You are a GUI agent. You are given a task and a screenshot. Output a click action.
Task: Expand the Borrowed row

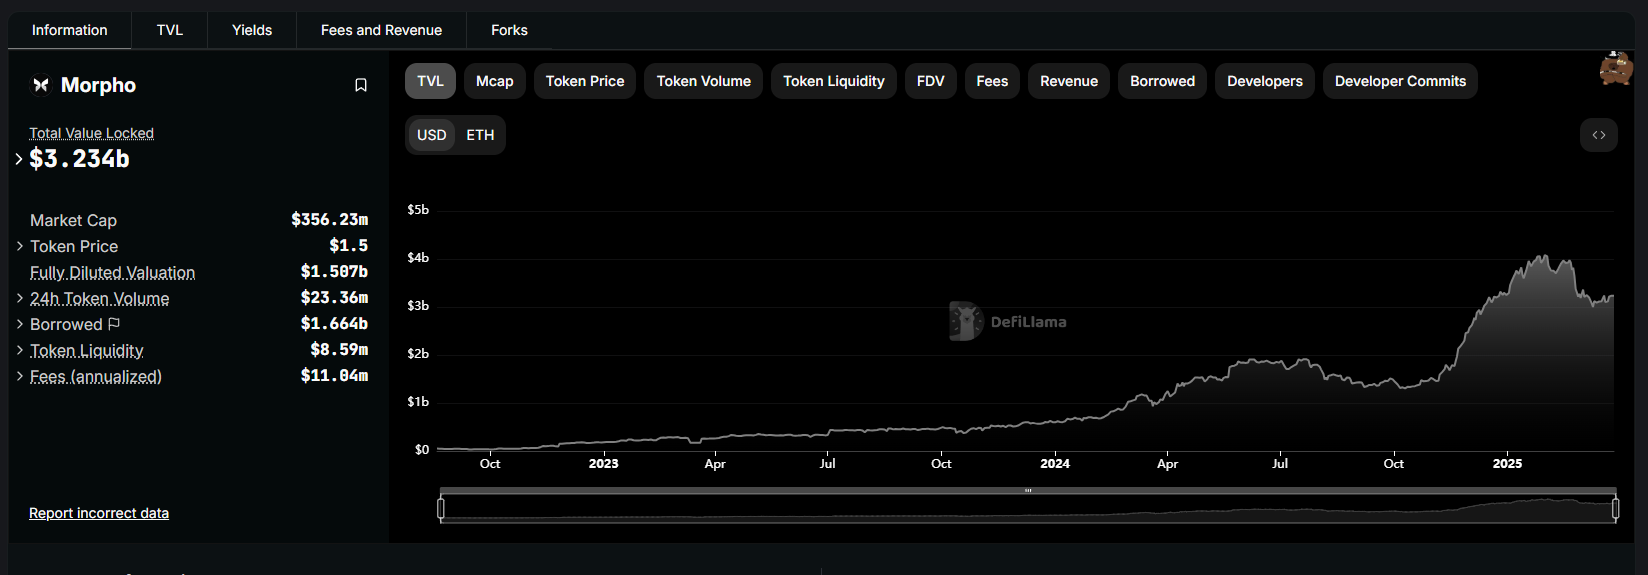[x=20, y=324]
